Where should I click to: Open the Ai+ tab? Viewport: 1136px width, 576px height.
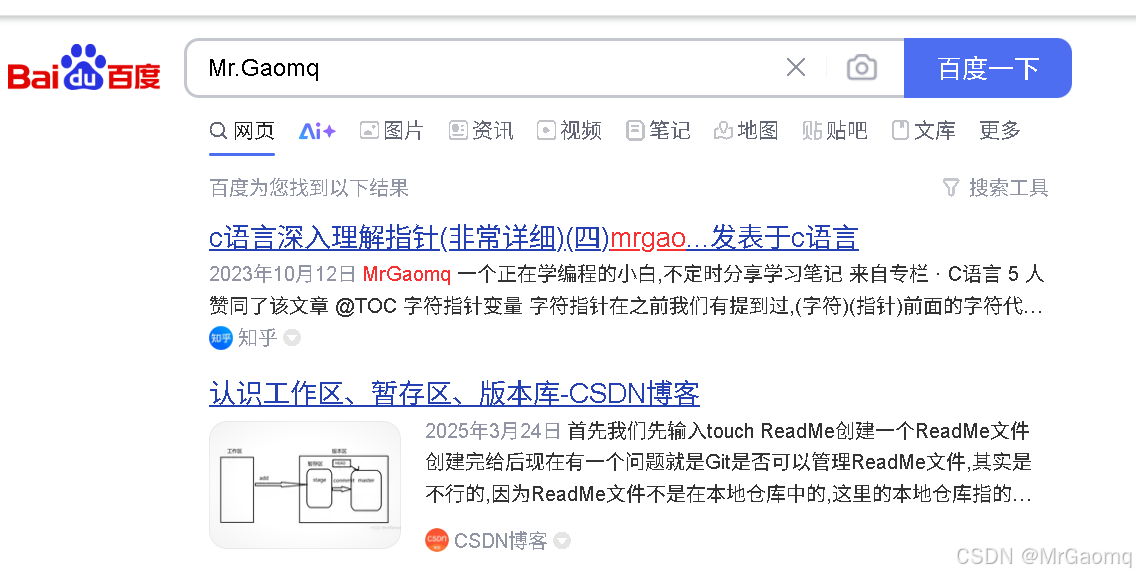click(x=317, y=131)
